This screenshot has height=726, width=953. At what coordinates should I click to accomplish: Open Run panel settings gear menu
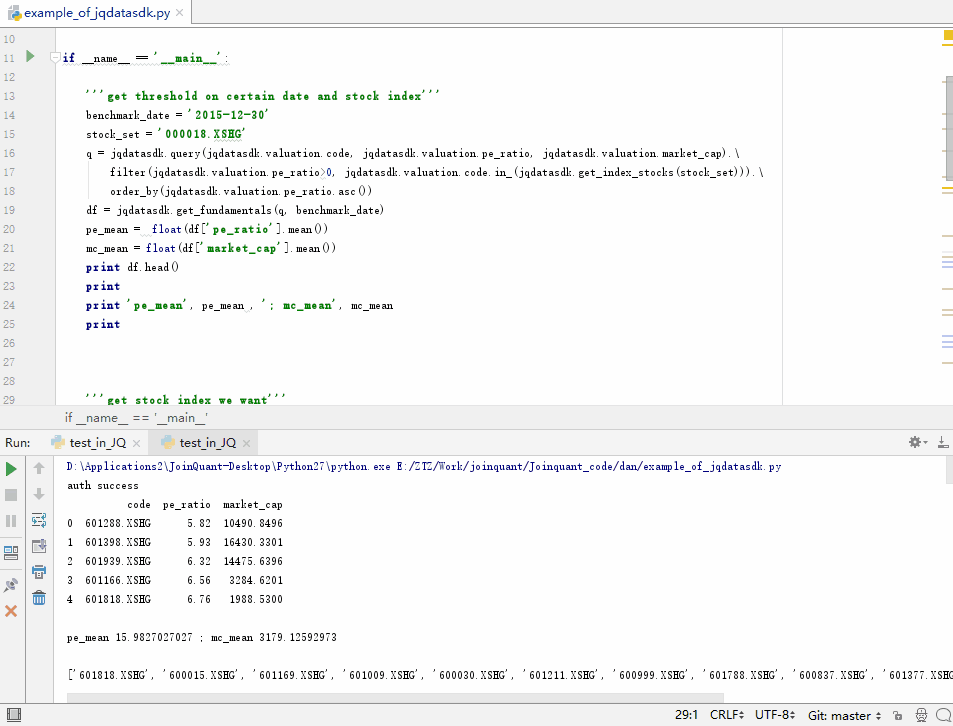tap(917, 442)
